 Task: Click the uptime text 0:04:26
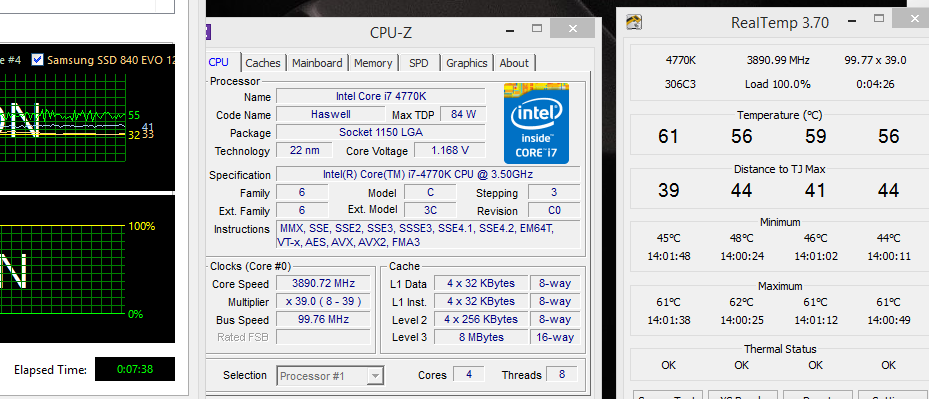pos(875,84)
